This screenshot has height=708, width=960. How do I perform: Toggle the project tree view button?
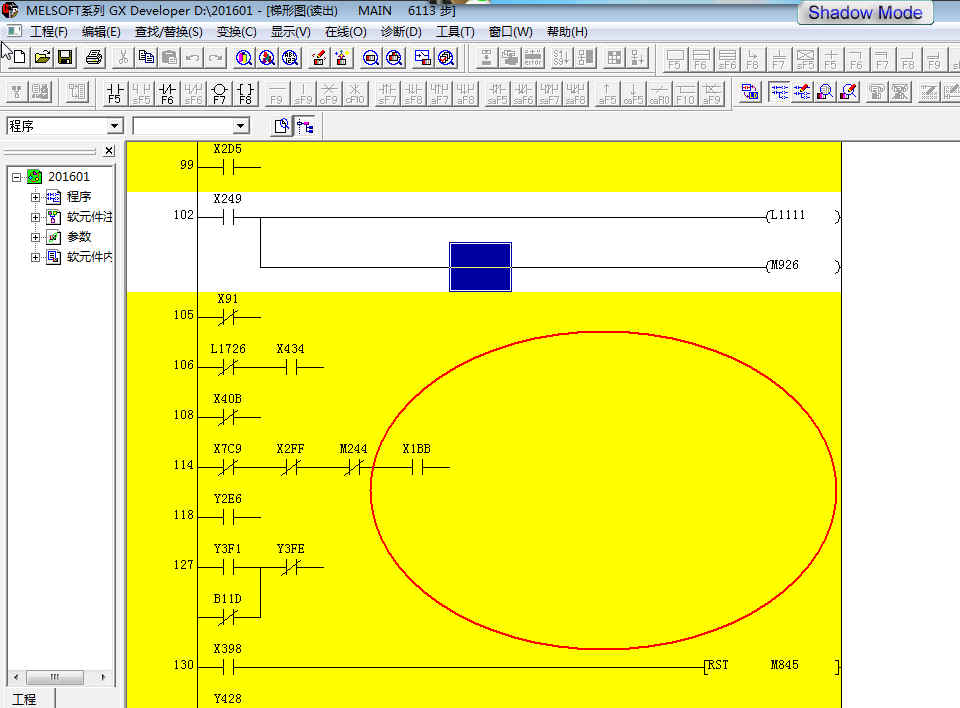click(x=304, y=126)
